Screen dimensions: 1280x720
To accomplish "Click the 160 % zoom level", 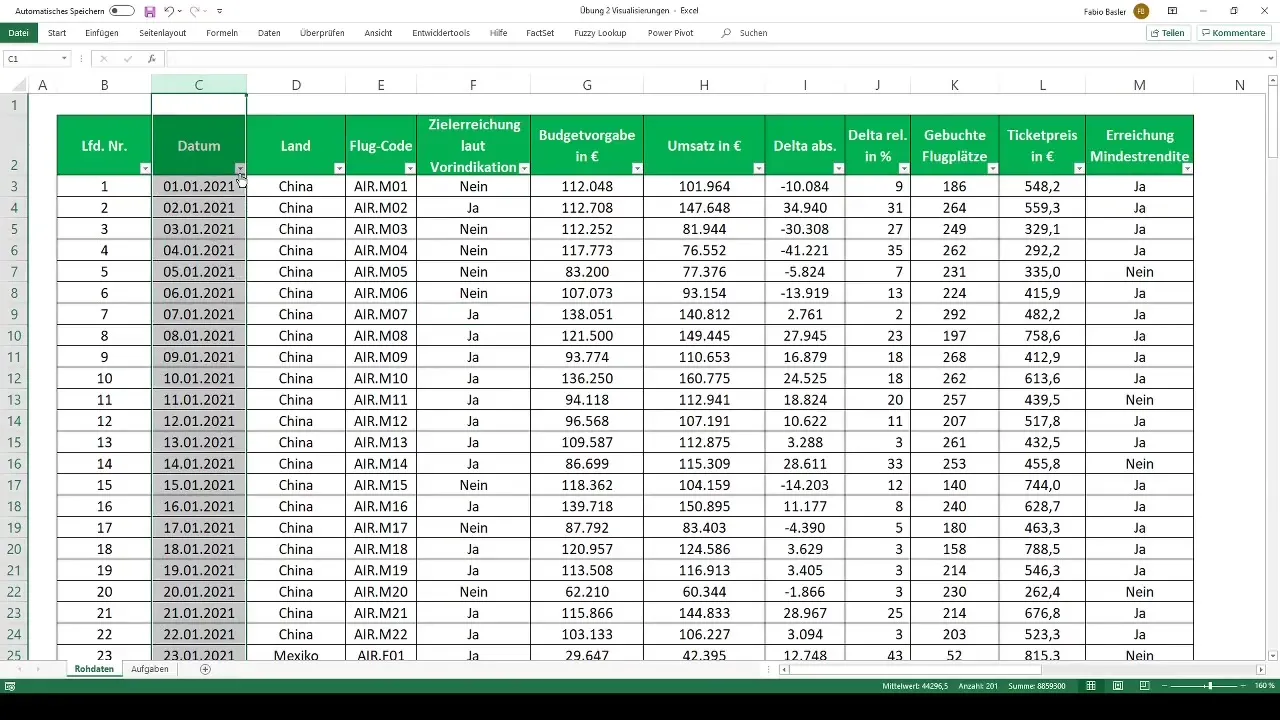I will 1265,686.
